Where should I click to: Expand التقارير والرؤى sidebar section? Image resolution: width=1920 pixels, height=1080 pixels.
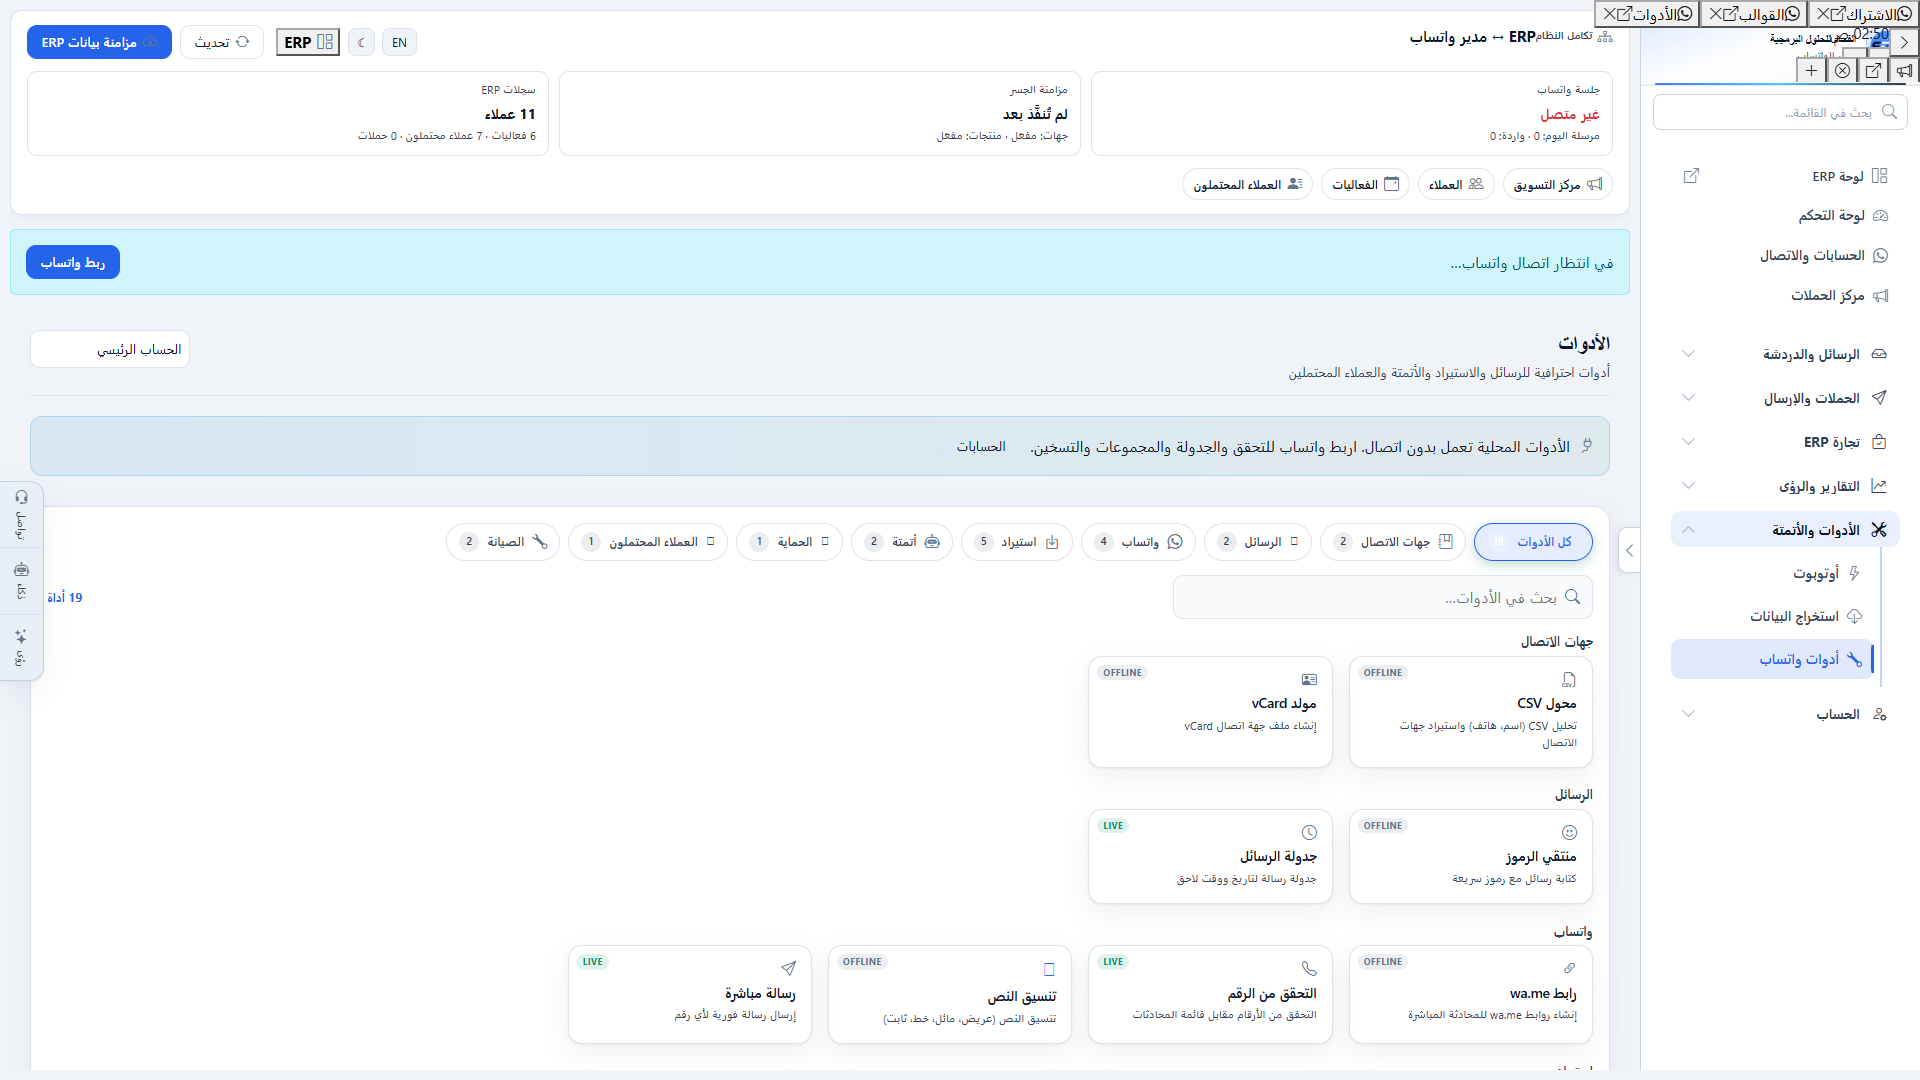(1785, 486)
